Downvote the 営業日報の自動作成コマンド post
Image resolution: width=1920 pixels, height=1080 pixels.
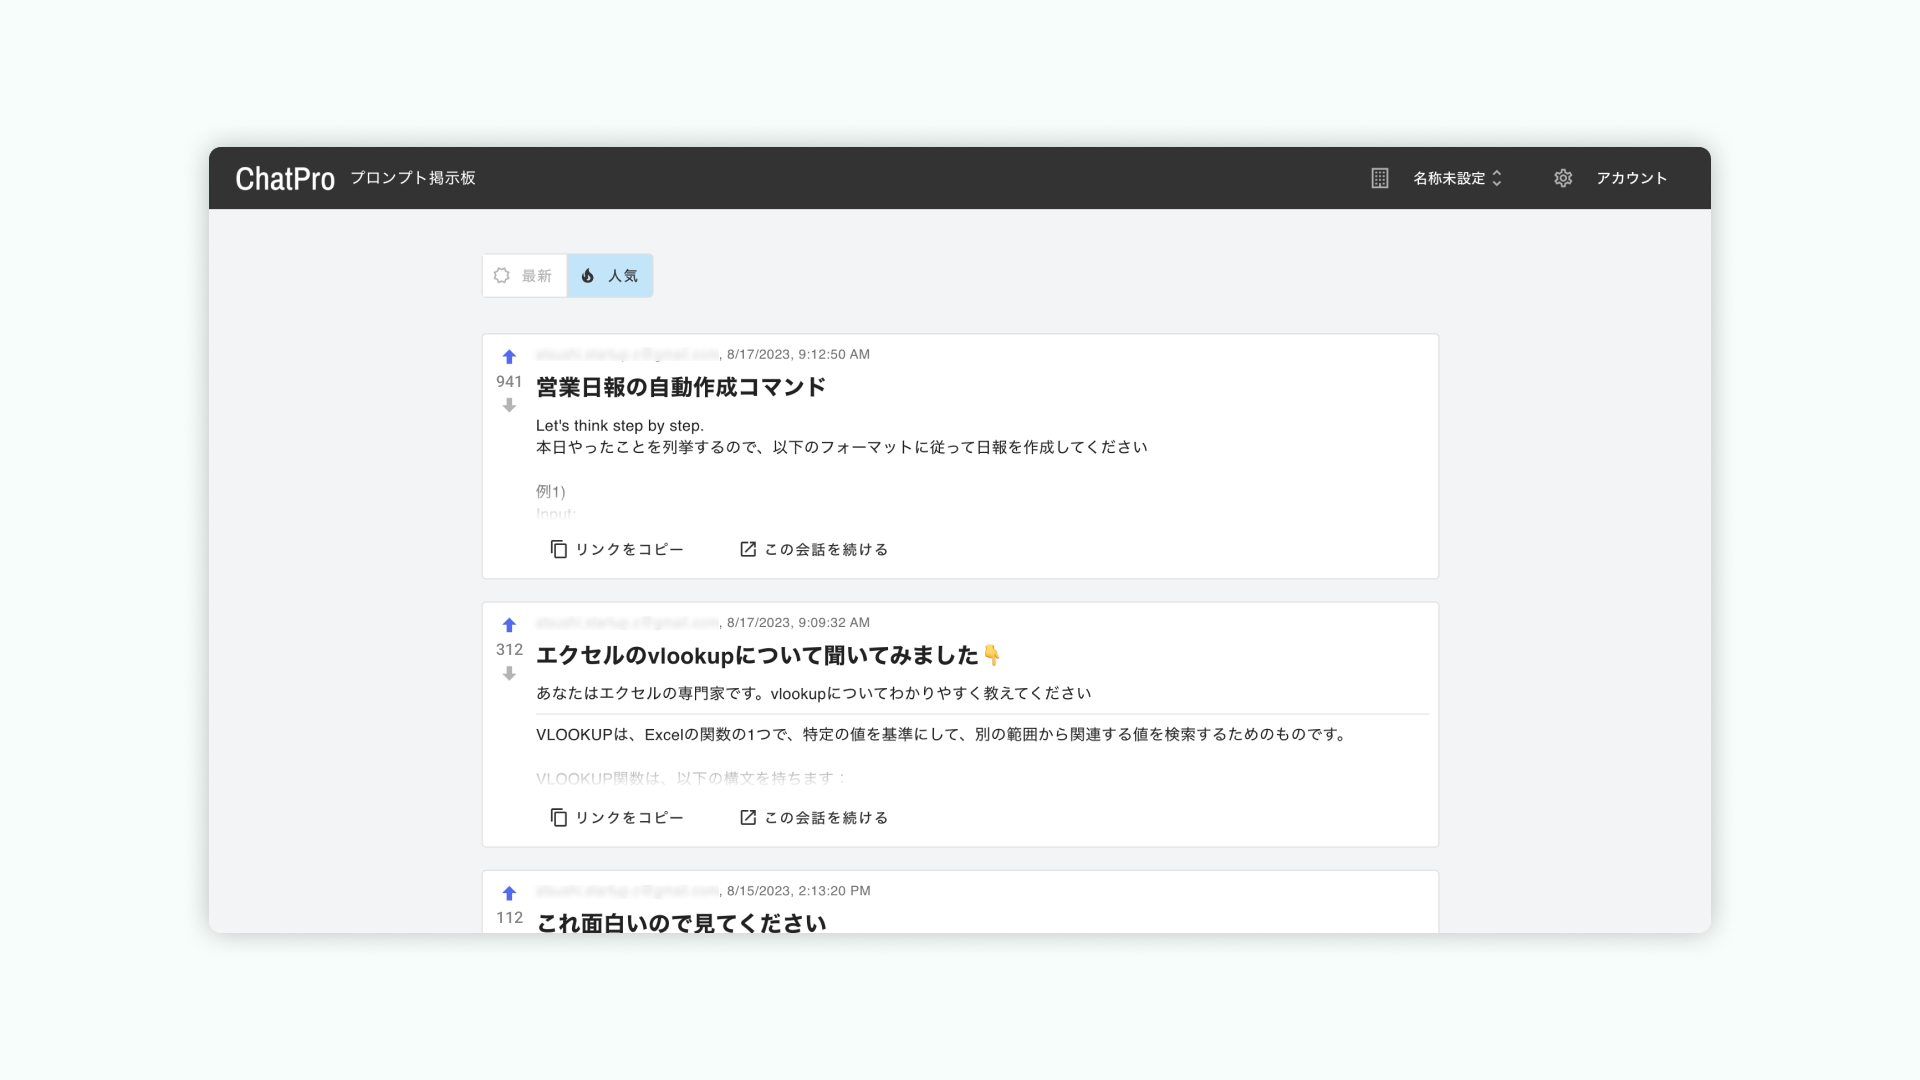[509, 405]
